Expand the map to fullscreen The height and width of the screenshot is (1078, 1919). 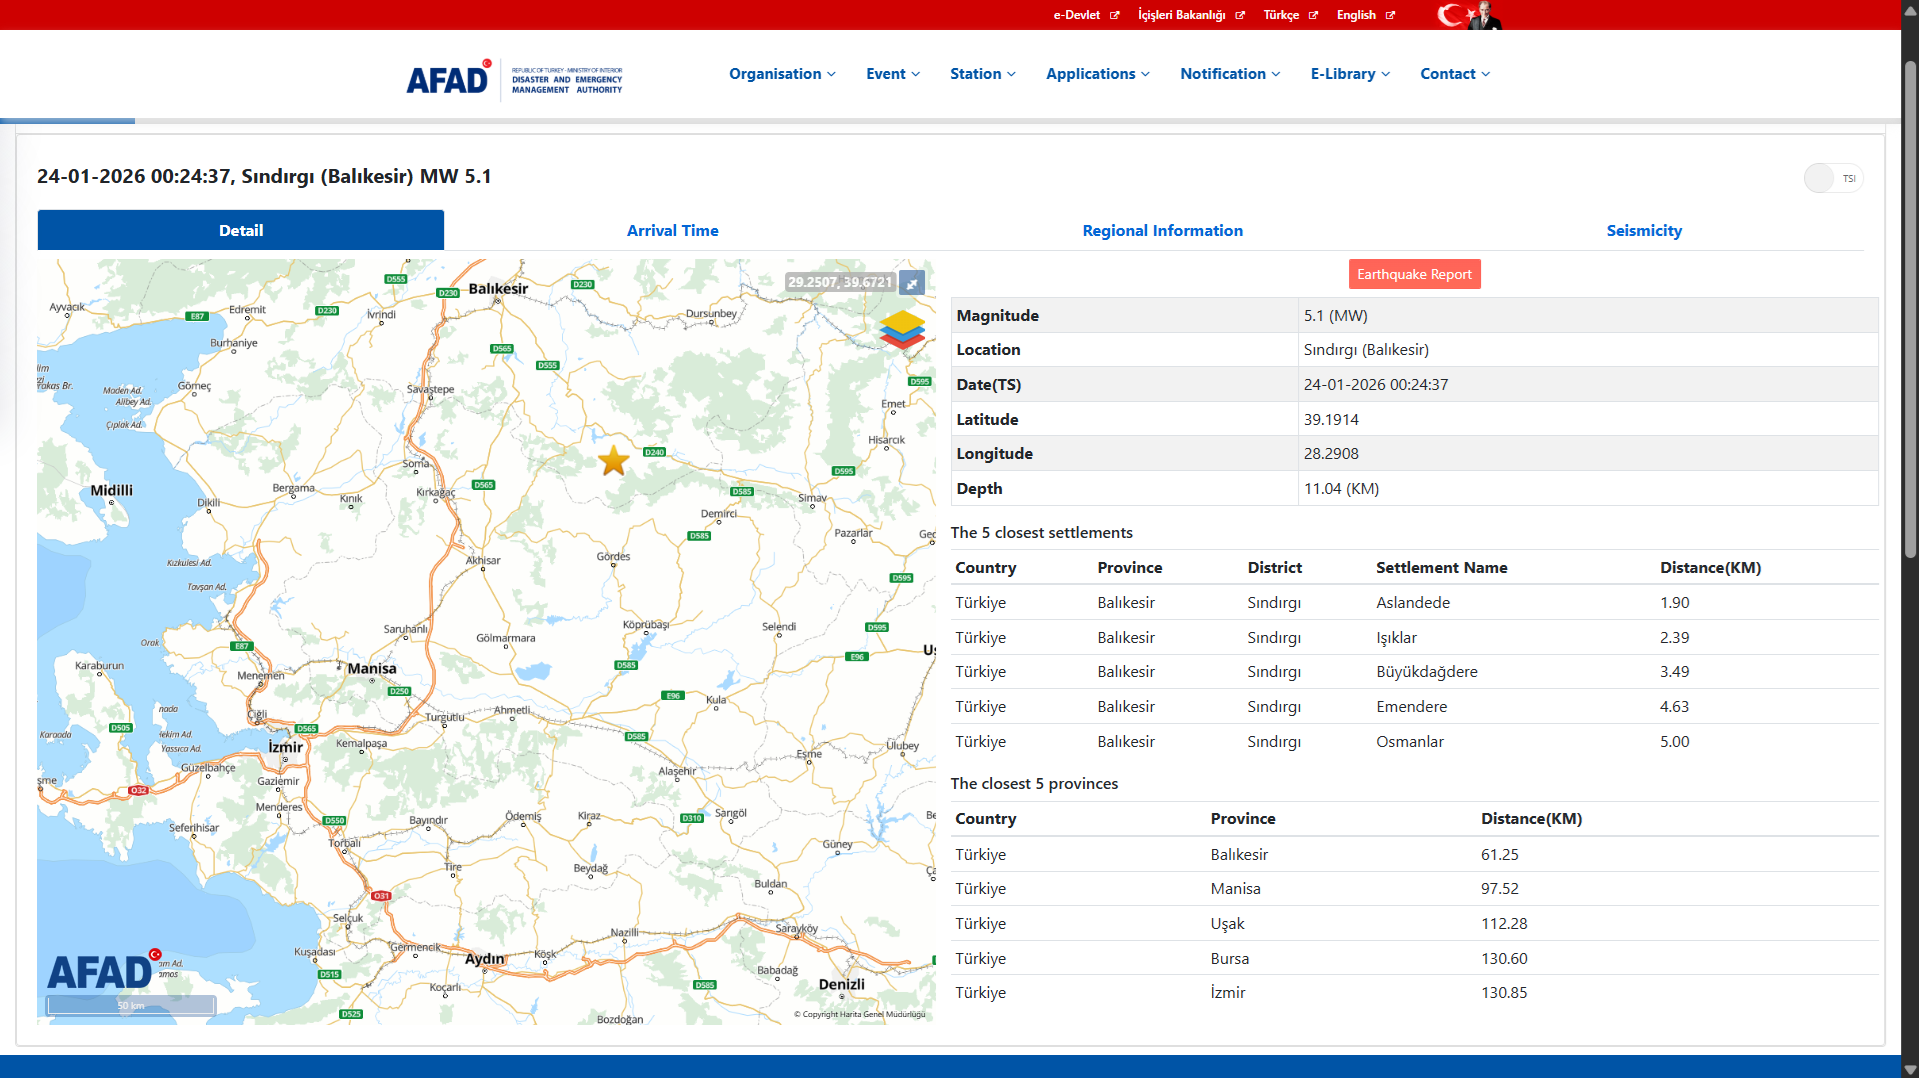click(x=912, y=283)
